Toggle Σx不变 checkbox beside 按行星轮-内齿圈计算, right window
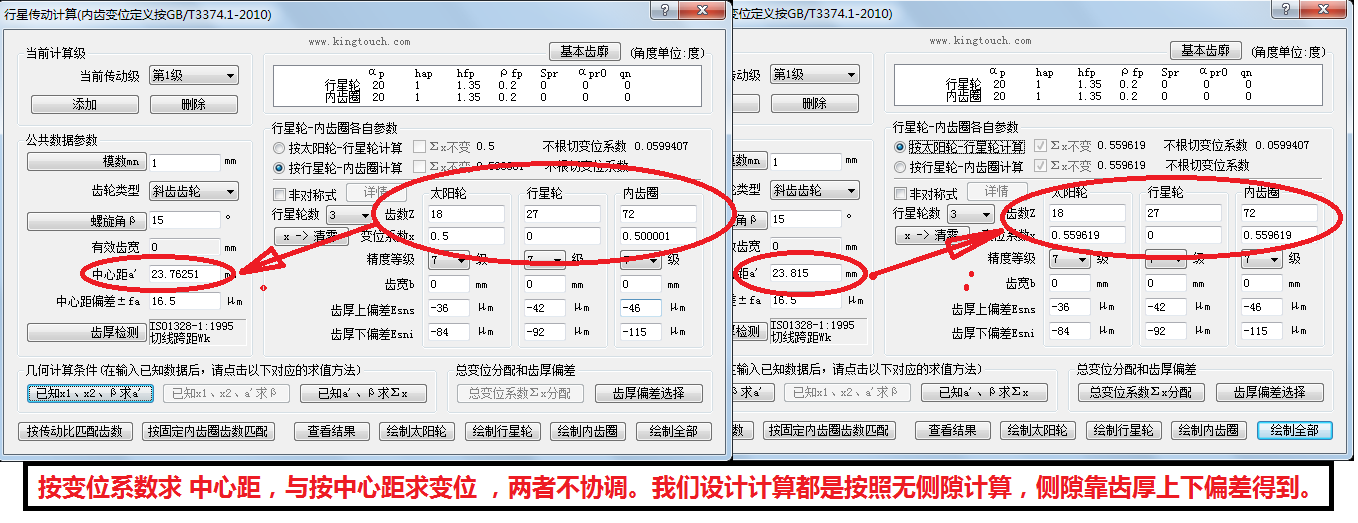The width and height of the screenshot is (1358, 523). (1041, 166)
